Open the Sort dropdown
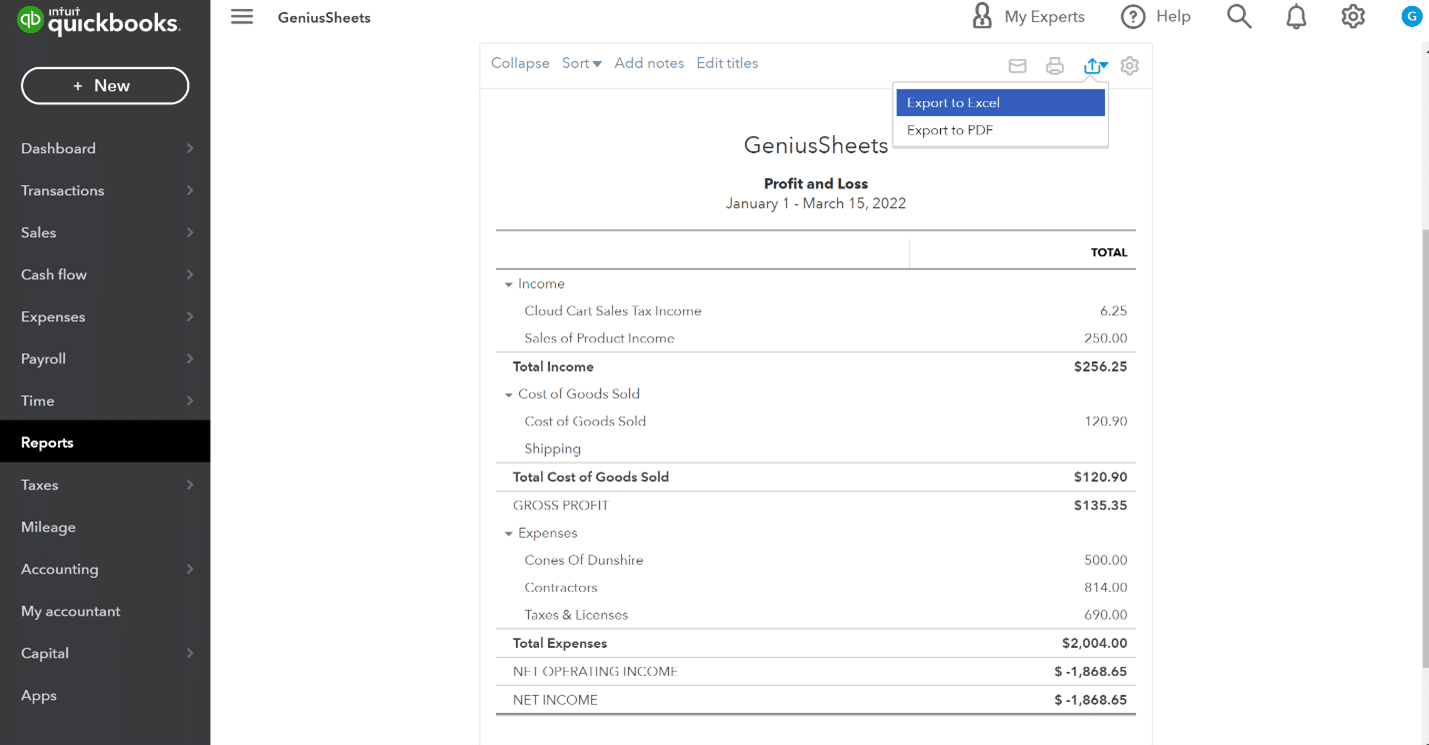1429x745 pixels. pos(582,63)
